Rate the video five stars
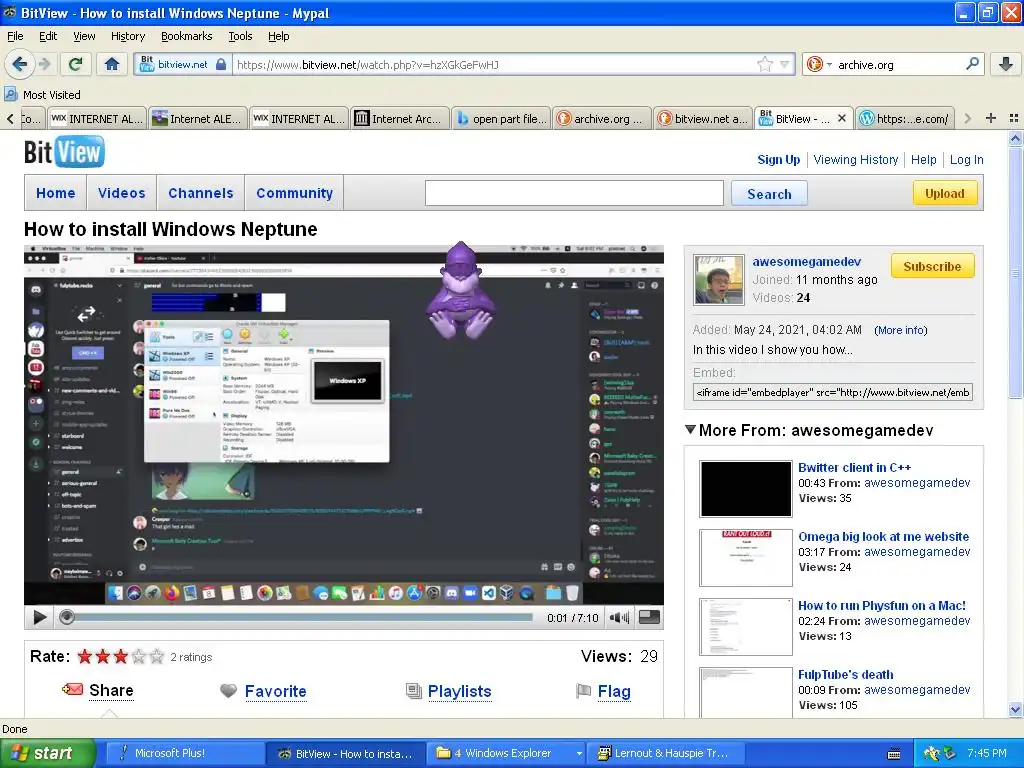The width and height of the screenshot is (1024, 768). point(157,656)
